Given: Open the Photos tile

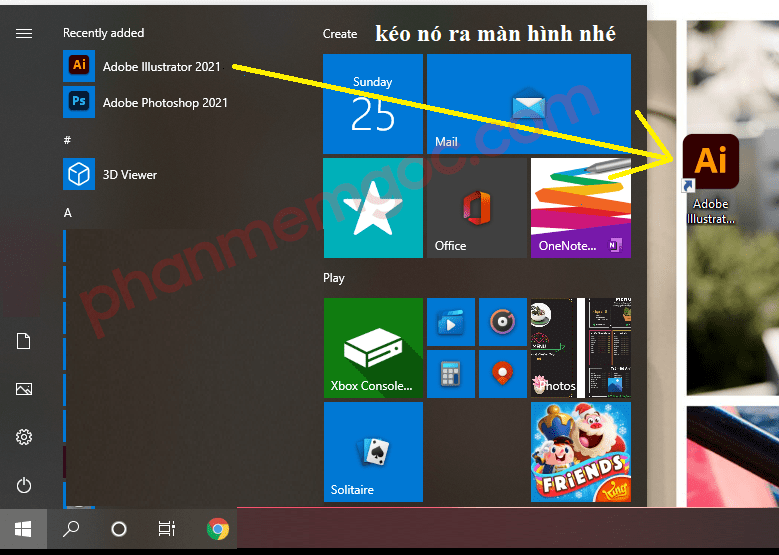Looking at the screenshot, I should [x=581, y=348].
